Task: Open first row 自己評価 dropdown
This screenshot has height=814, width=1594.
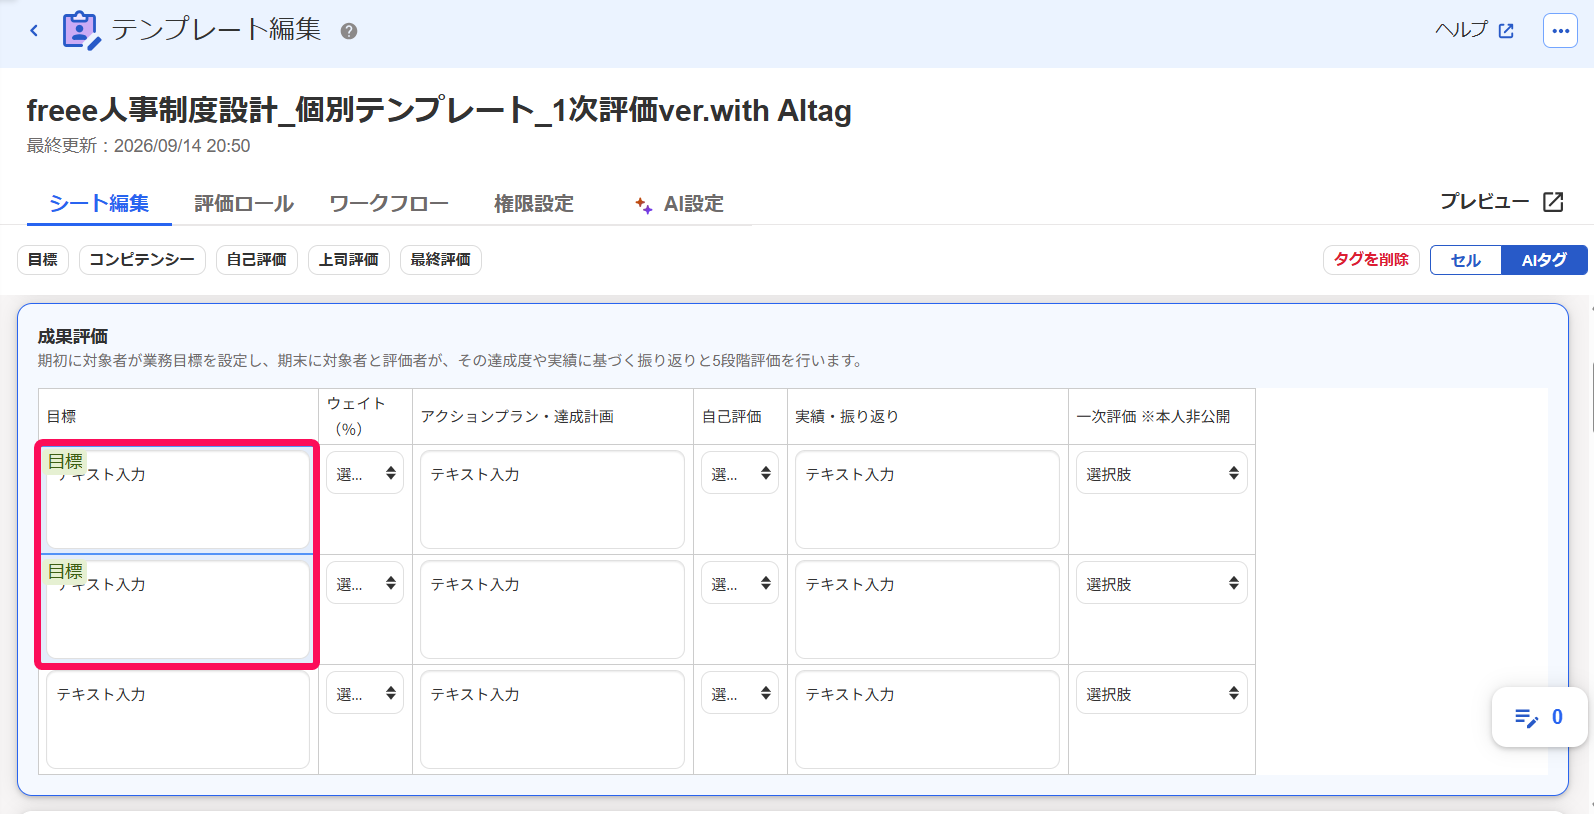Action: click(740, 473)
